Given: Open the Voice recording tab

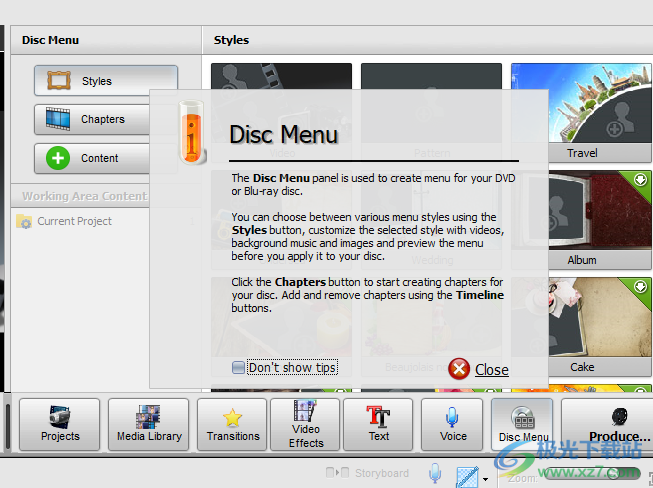Looking at the screenshot, I should 452,424.
